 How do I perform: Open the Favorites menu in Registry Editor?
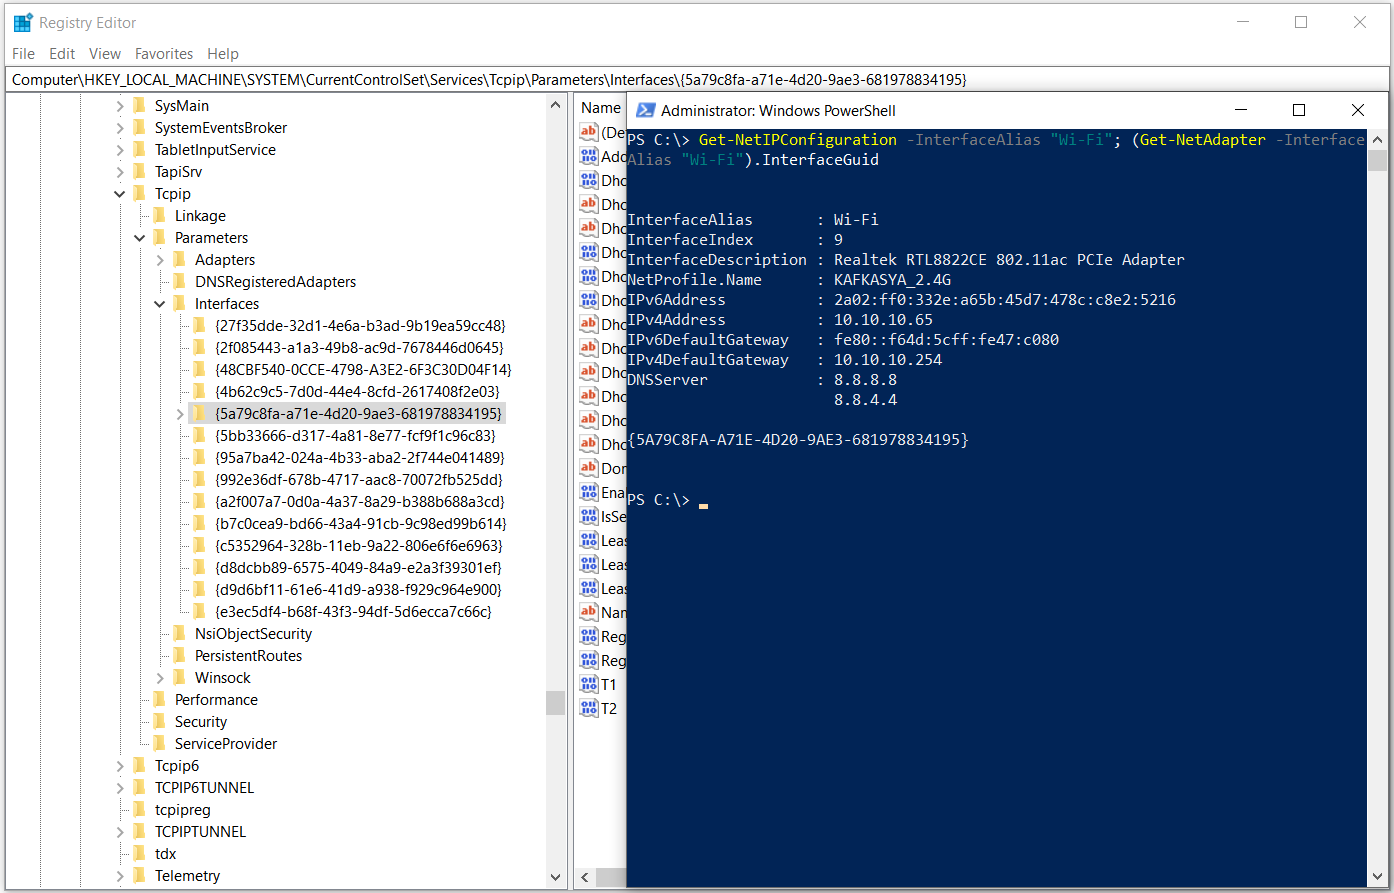point(164,54)
